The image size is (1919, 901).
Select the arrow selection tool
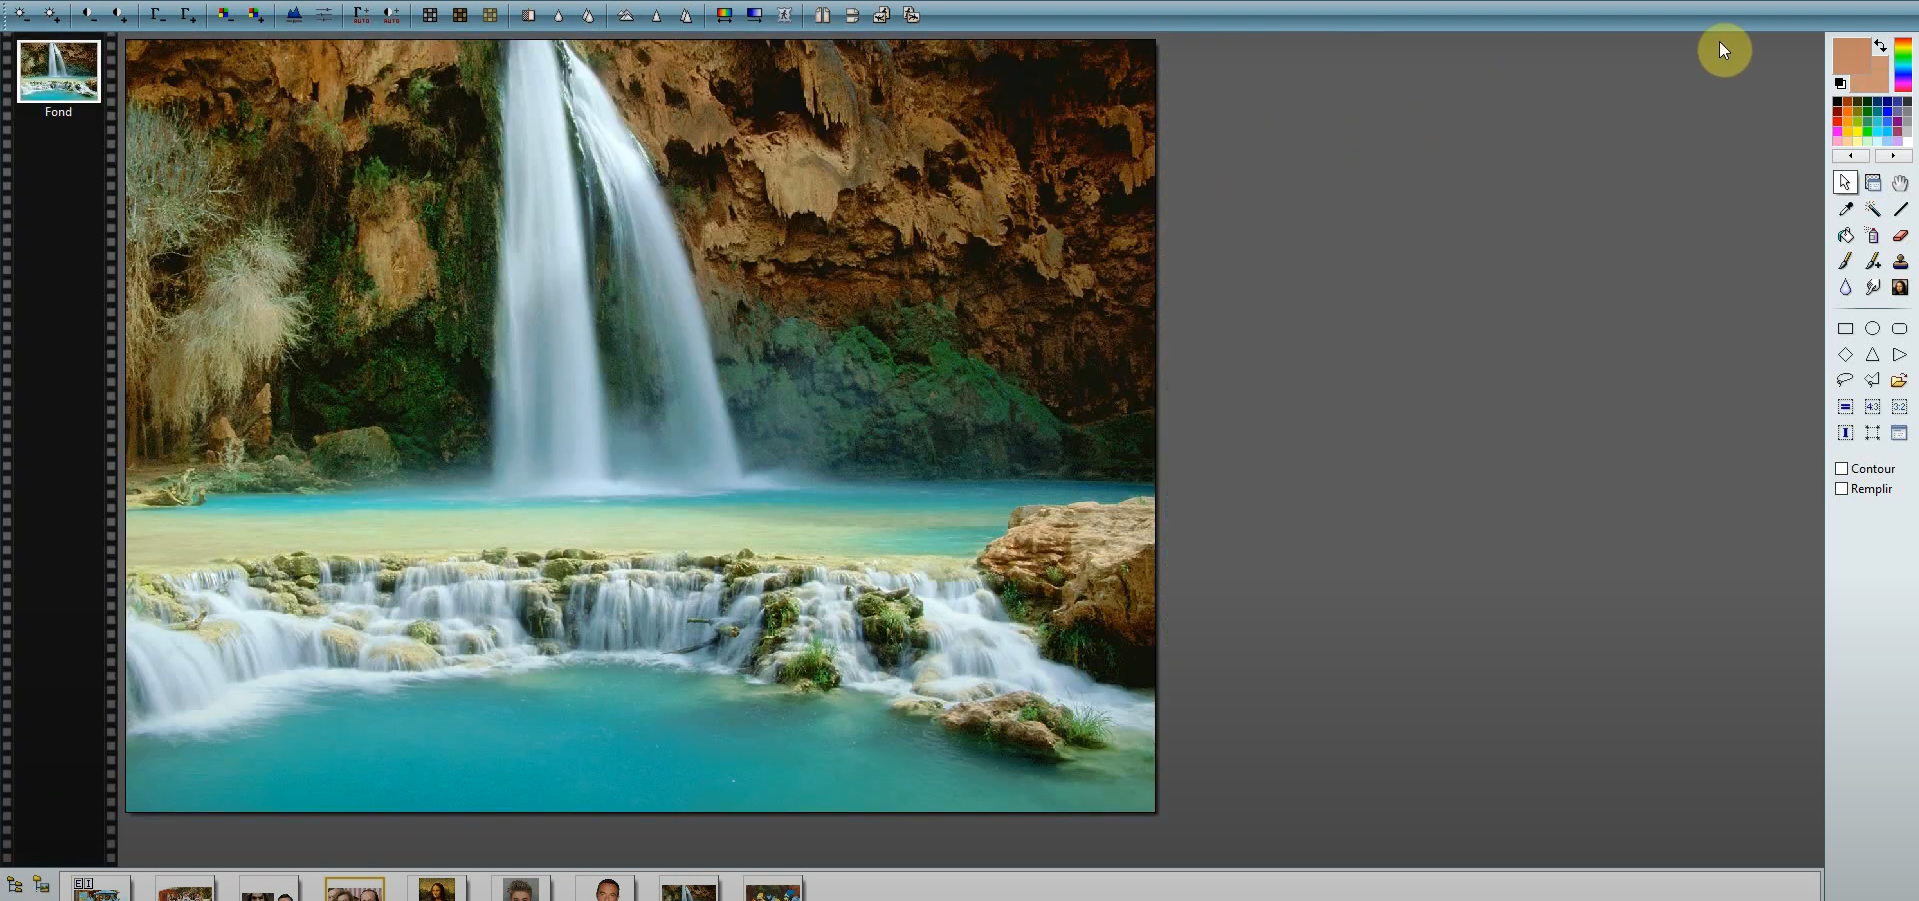tap(1845, 183)
